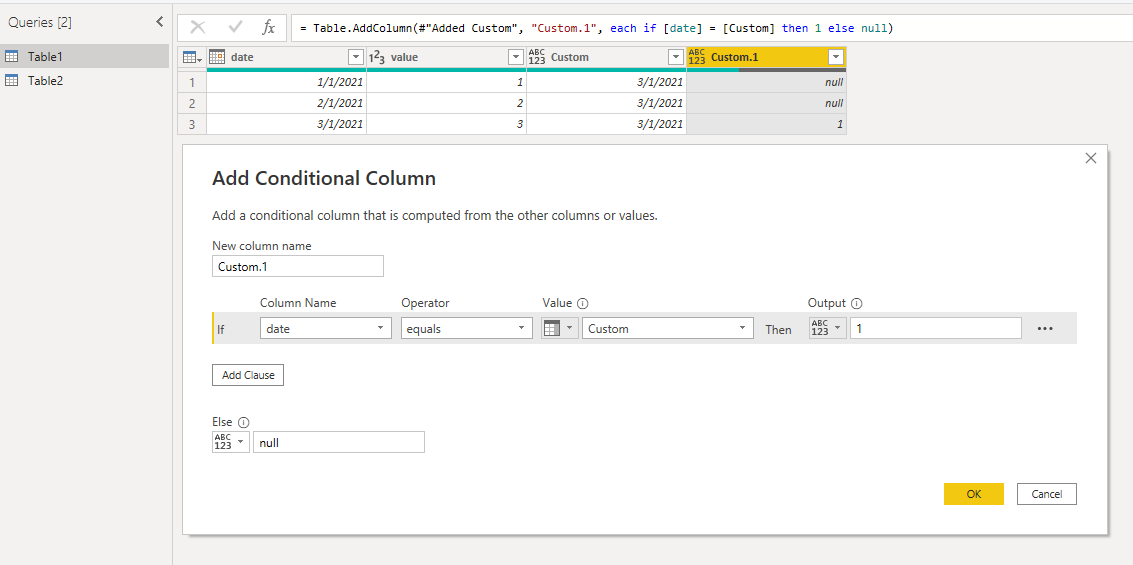
Task: Click the Value info icon
Action: (x=582, y=303)
